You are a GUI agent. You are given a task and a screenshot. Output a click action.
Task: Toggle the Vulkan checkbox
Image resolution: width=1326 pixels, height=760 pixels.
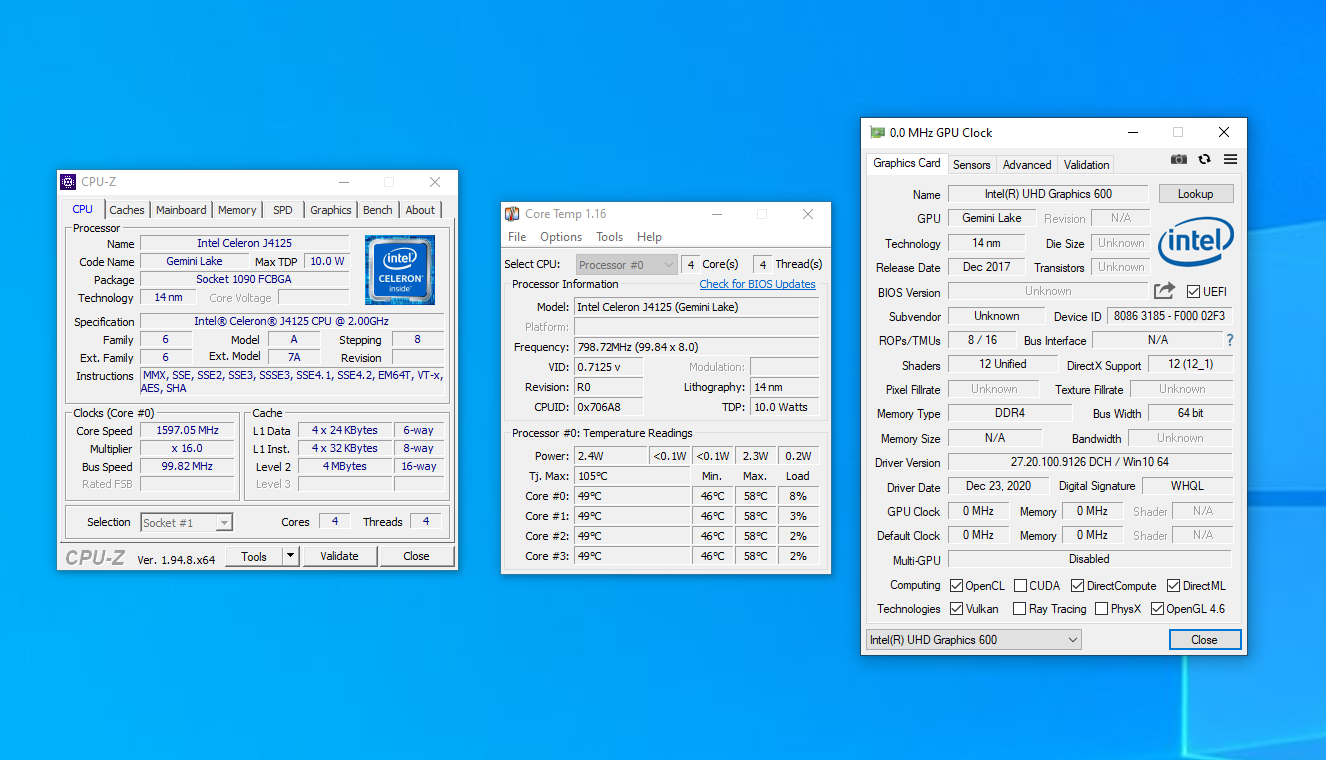tap(956, 609)
